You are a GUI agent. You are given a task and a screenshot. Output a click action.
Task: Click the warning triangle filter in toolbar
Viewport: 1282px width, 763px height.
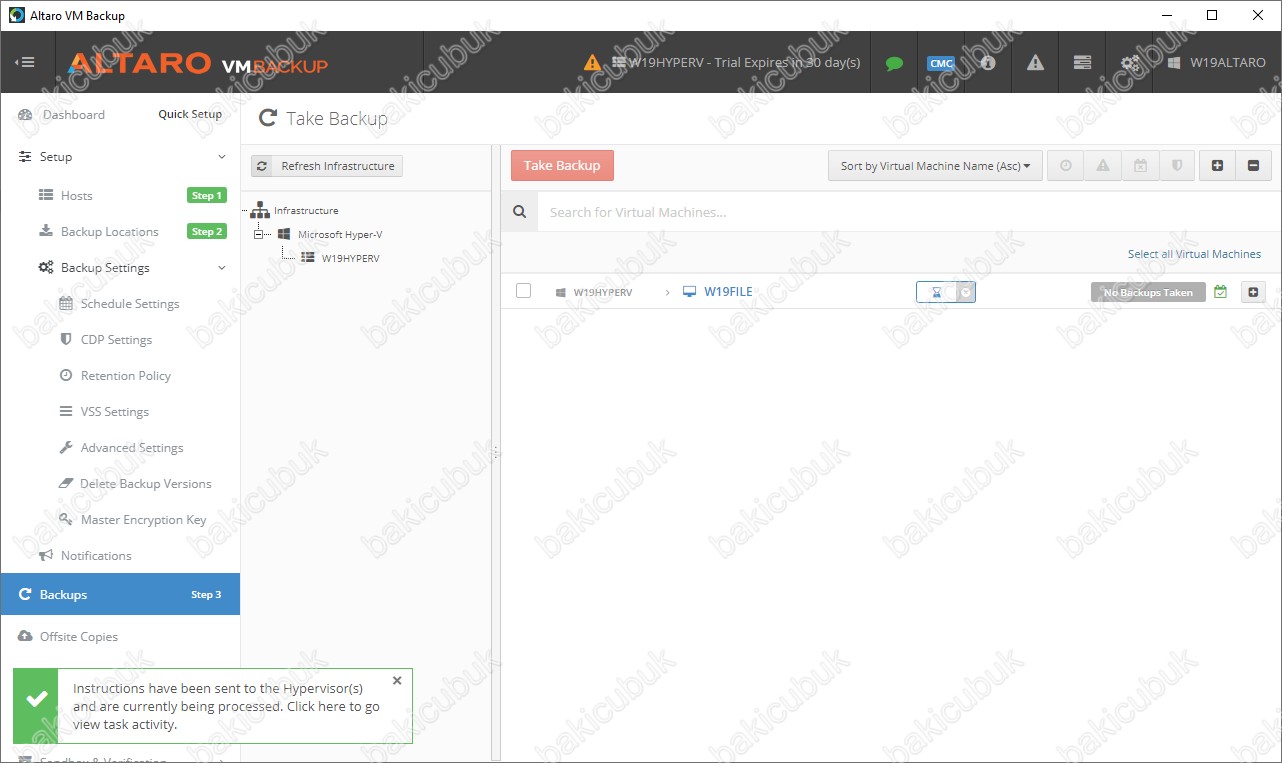coord(1103,166)
